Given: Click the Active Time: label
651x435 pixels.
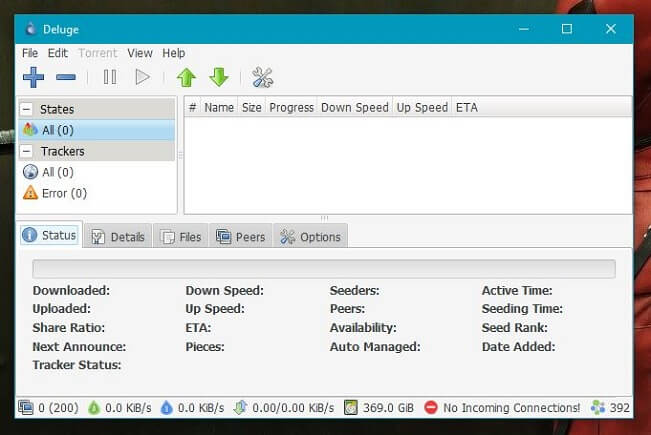Looking at the screenshot, I should (517, 291).
